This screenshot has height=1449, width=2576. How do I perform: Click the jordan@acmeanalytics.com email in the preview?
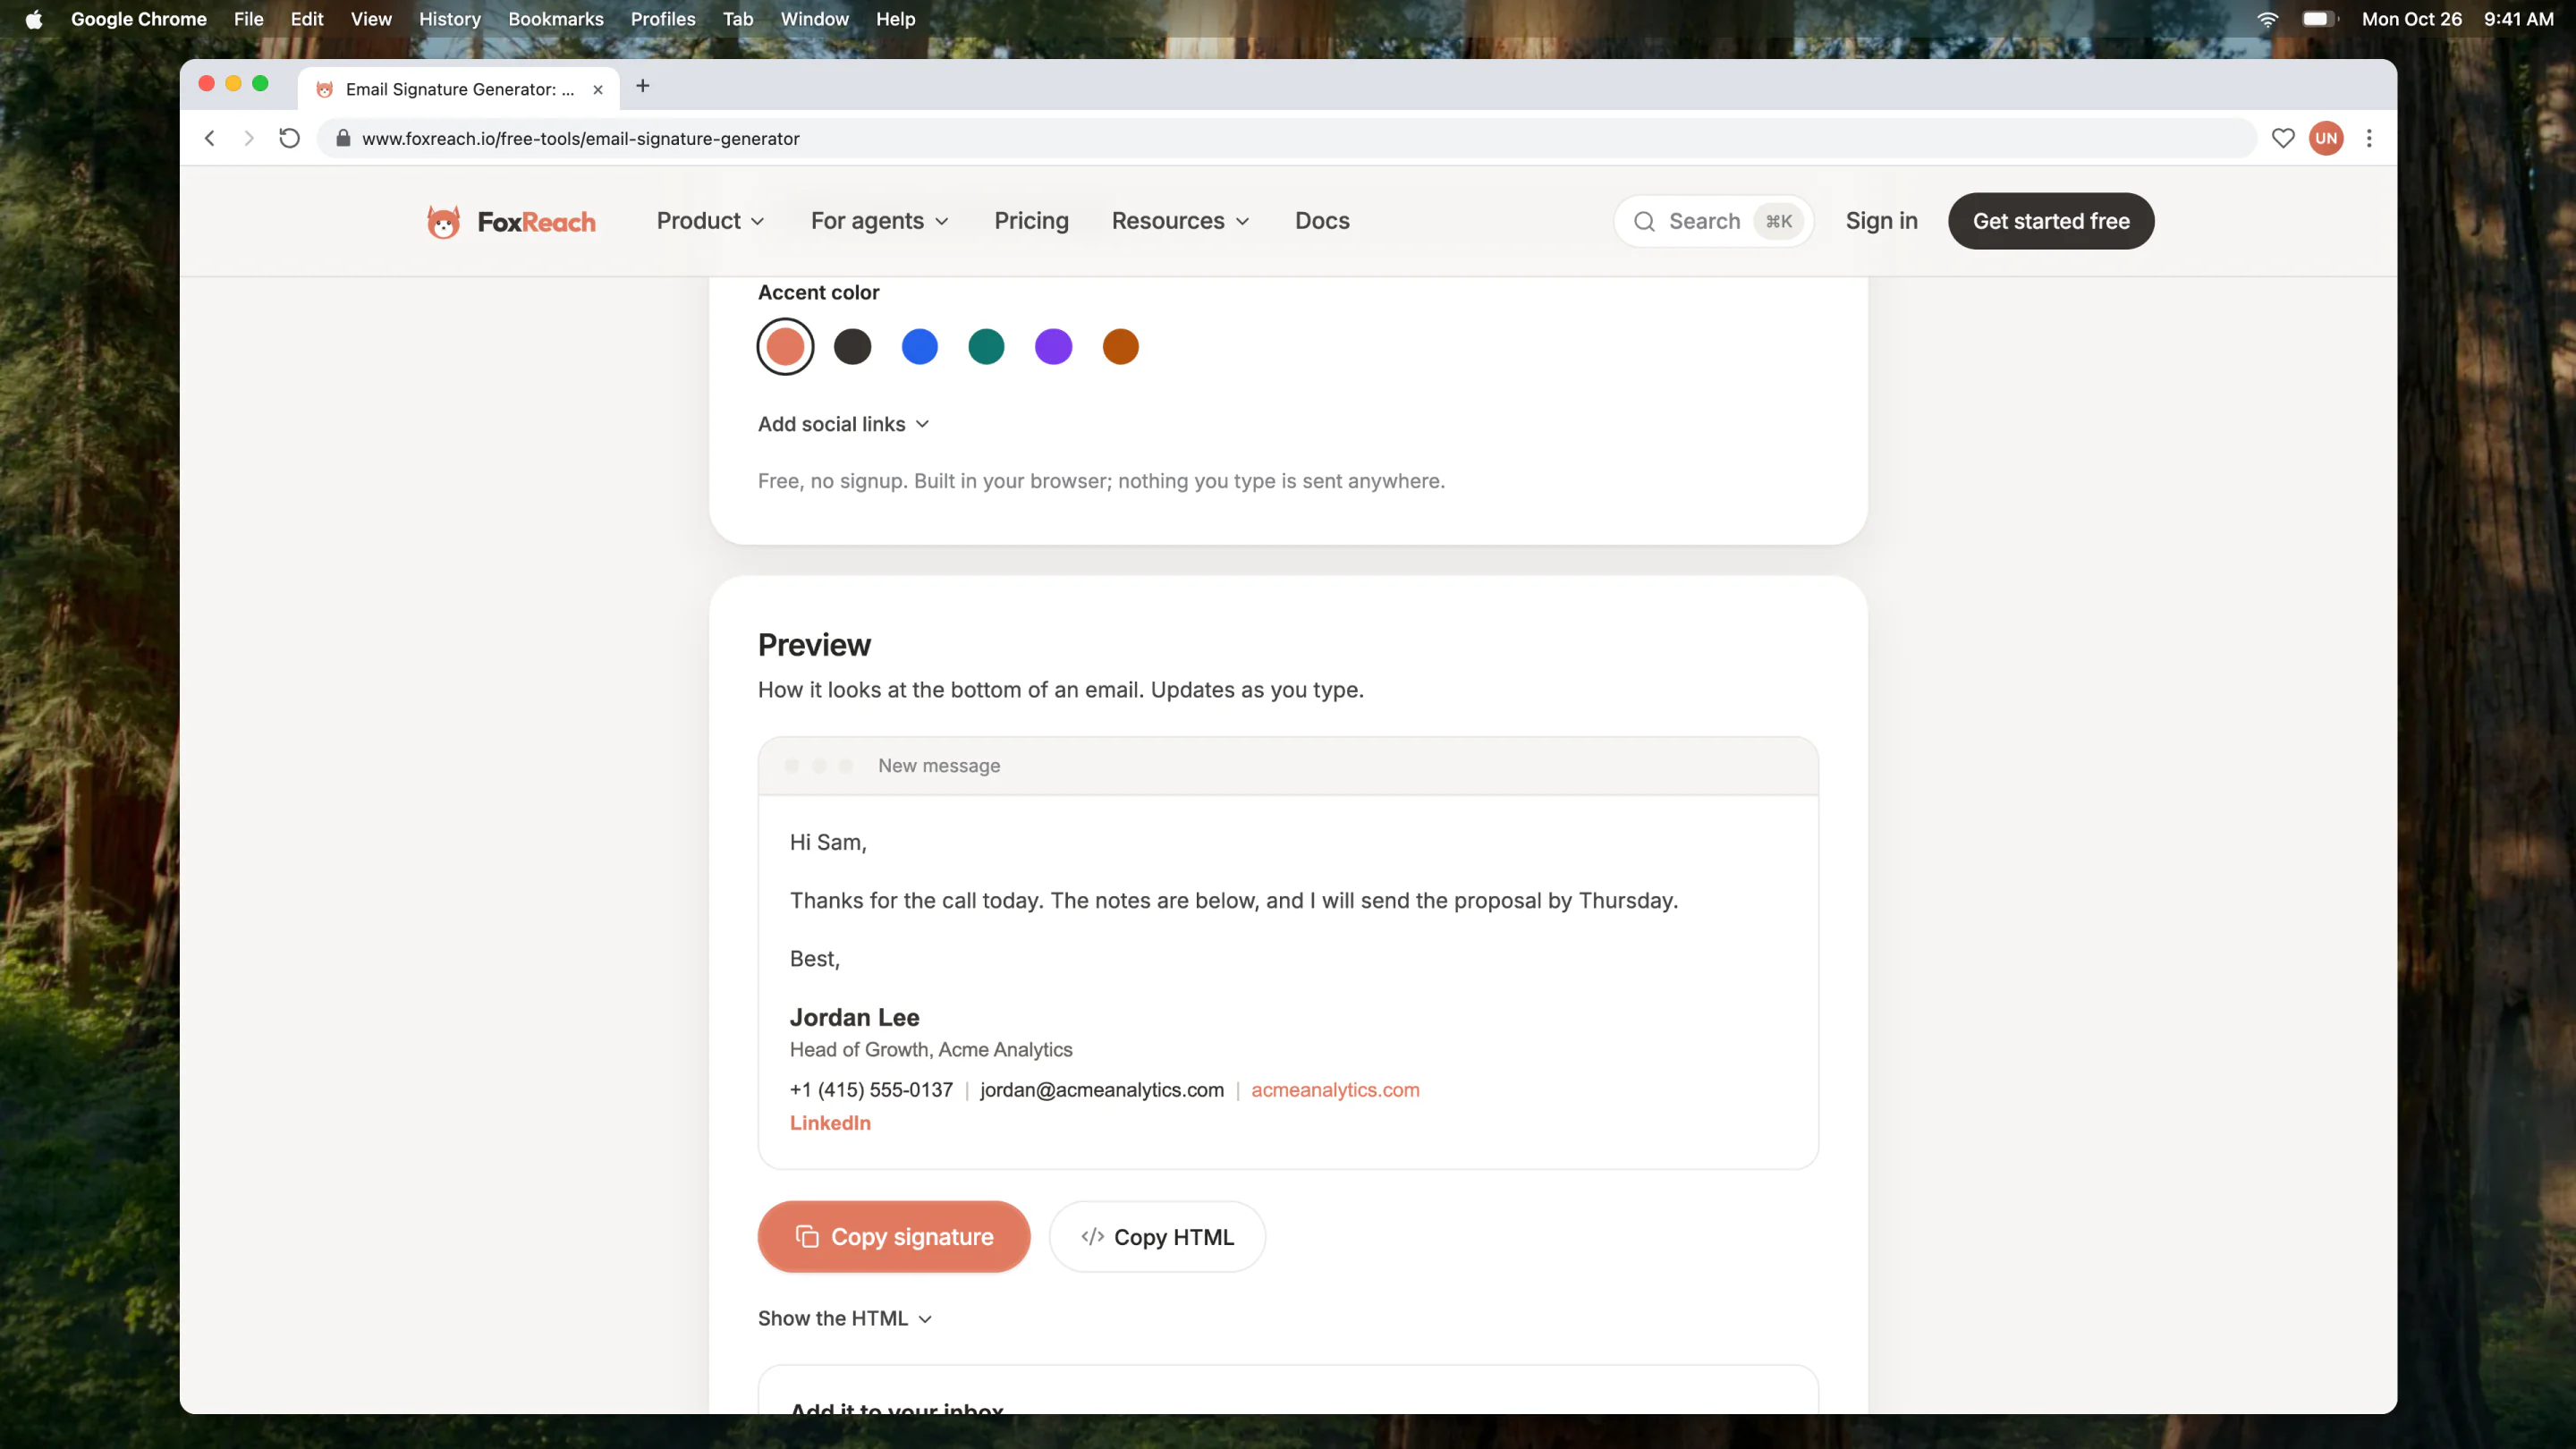point(1102,1090)
